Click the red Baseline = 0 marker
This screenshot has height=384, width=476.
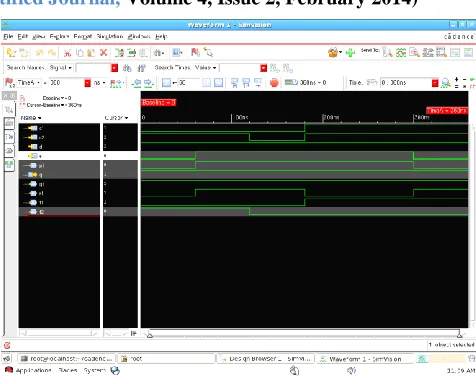coord(159,103)
